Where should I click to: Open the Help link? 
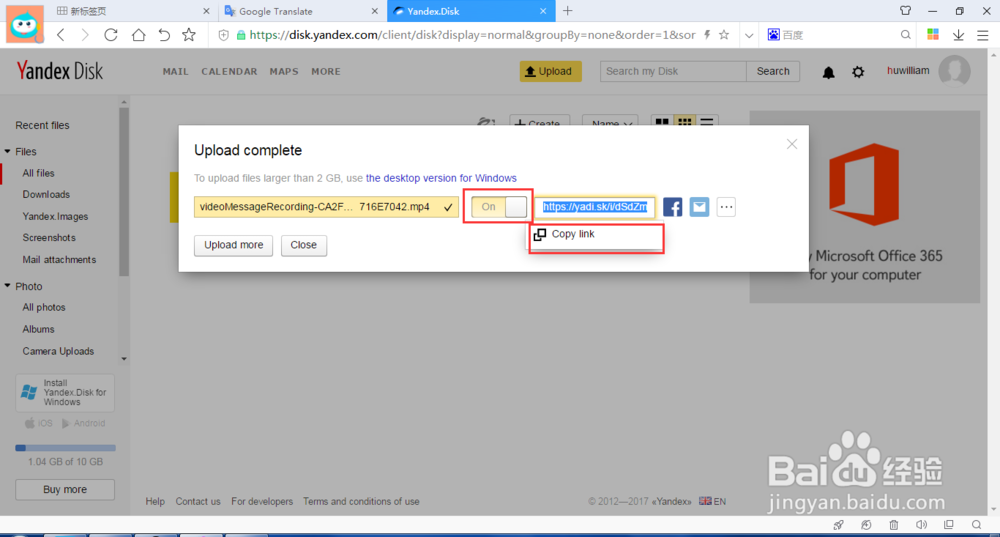coord(155,502)
